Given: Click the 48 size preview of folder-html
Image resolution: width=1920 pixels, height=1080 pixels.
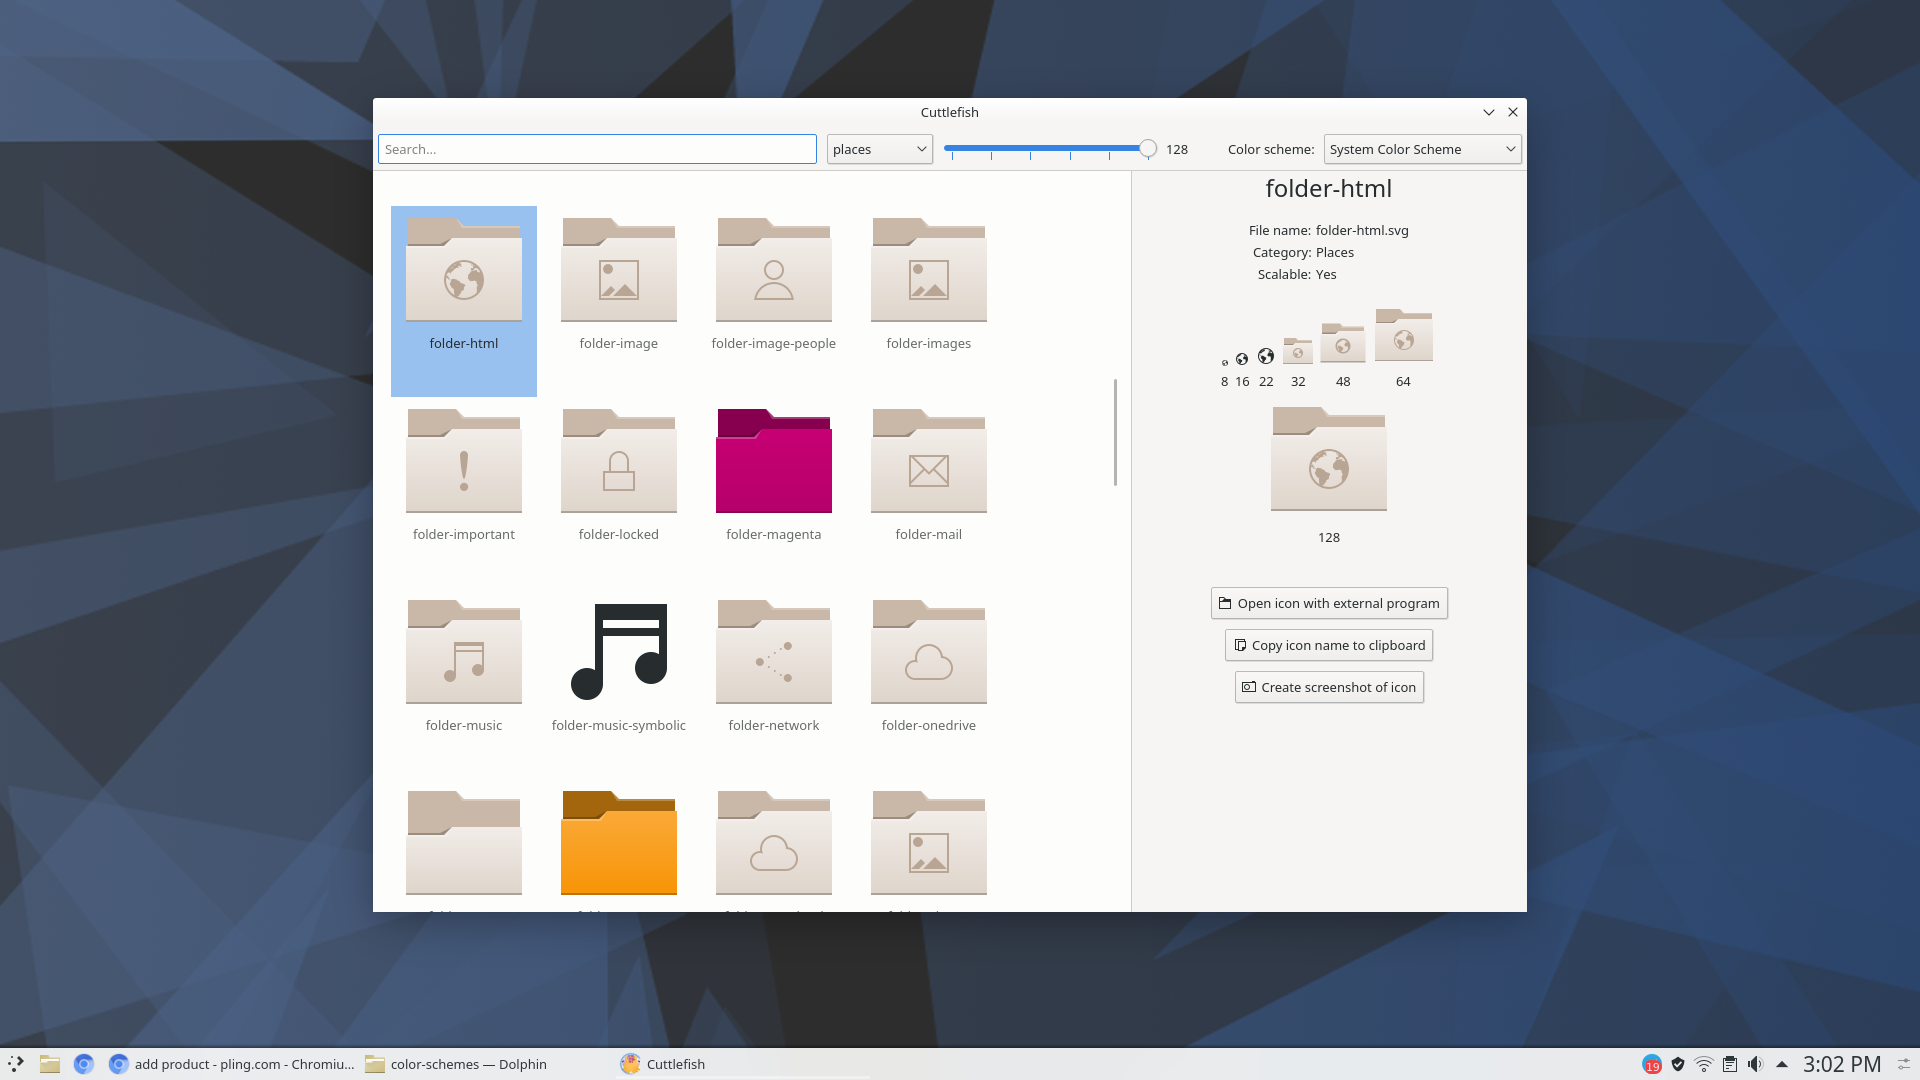Looking at the screenshot, I should tap(1342, 342).
